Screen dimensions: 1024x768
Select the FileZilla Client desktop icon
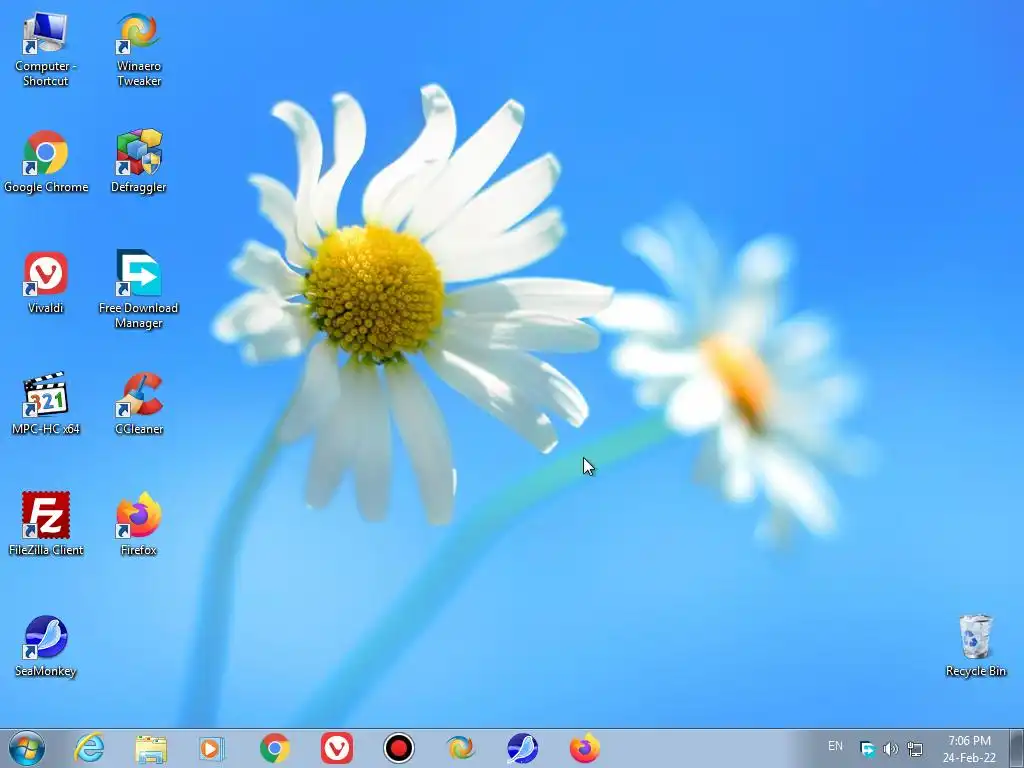(x=46, y=524)
